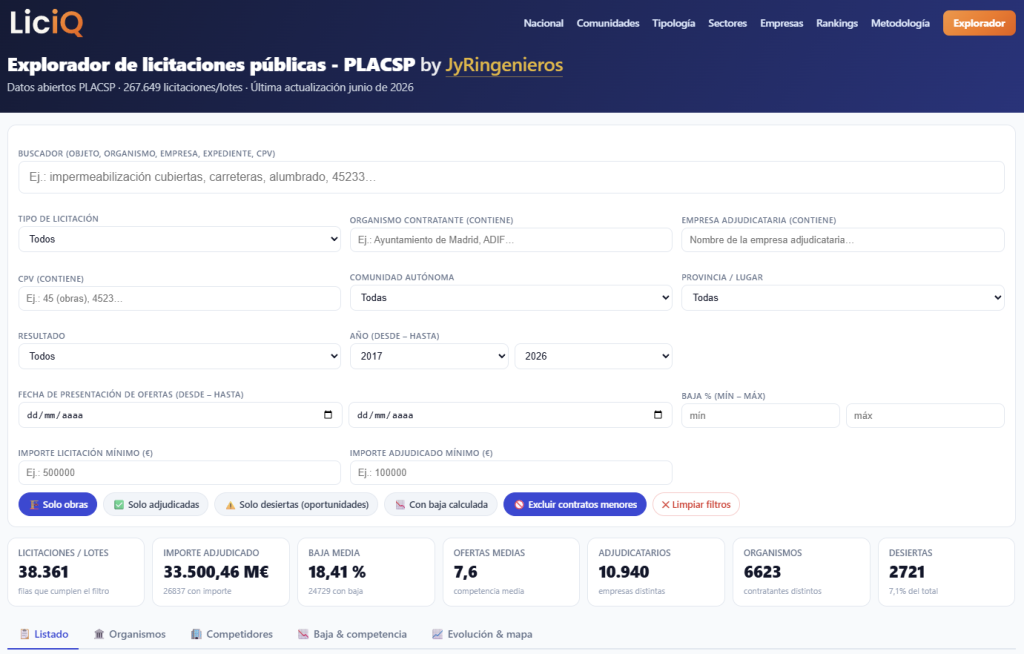
Task: Open the Comunidad autónoma dropdown
Action: coord(511,298)
